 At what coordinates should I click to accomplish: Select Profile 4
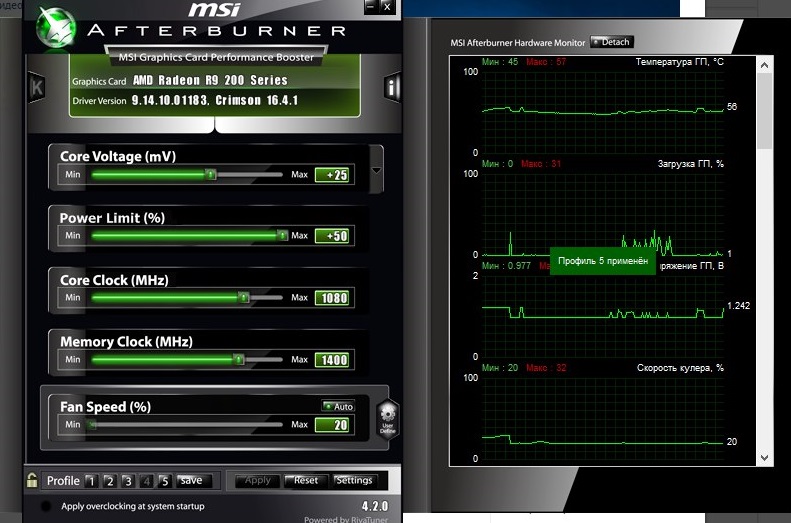[x=146, y=481]
